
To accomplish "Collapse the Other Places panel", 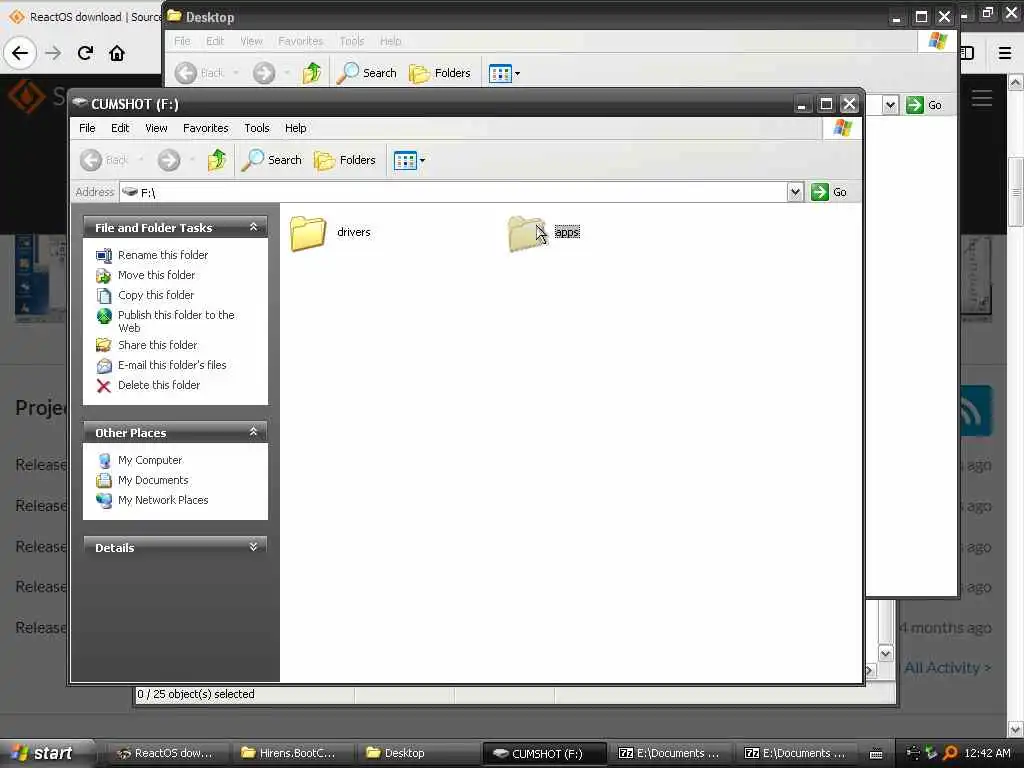I will tap(253, 432).
